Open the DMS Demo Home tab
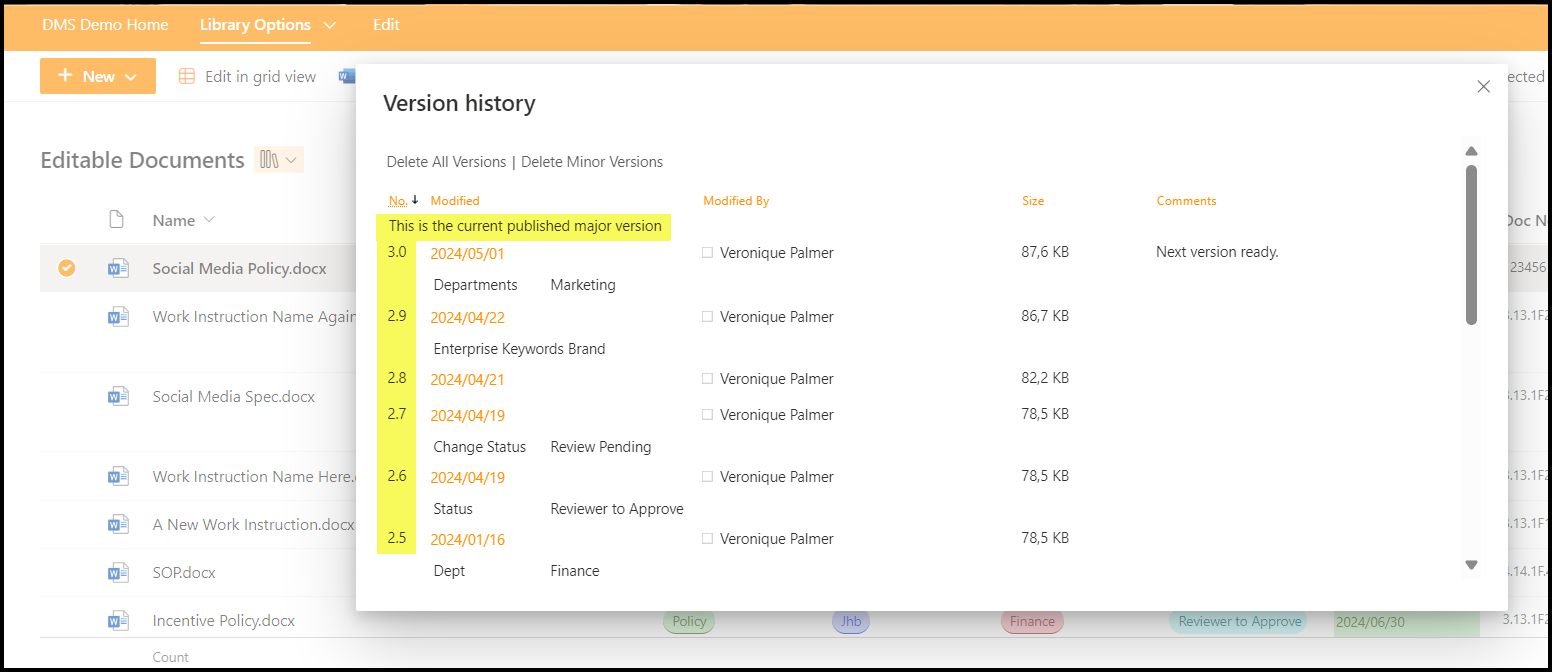 (x=105, y=25)
